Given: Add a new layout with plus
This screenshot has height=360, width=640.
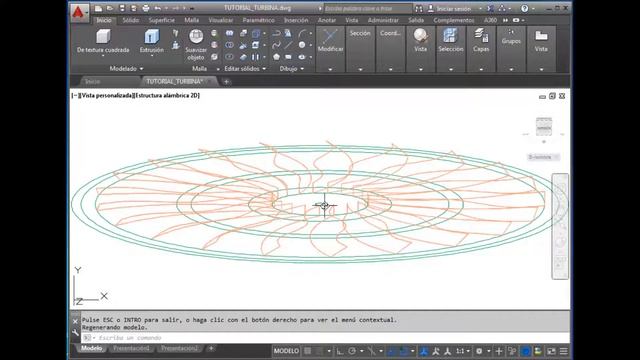Looking at the screenshot, I should click(x=211, y=348).
